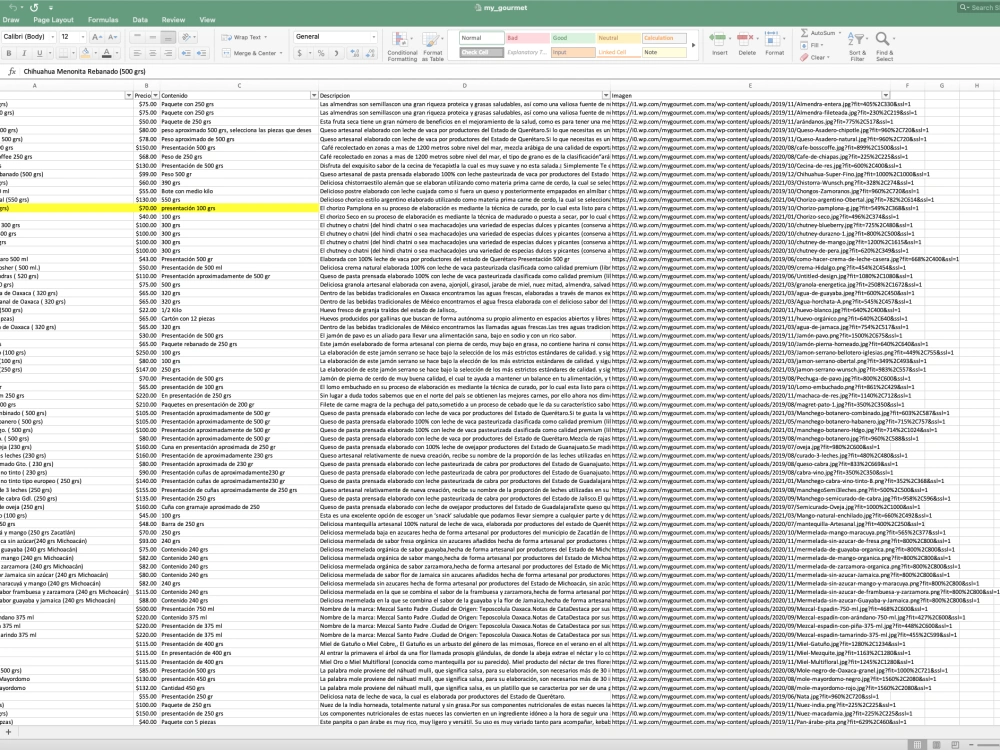The width and height of the screenshot is (1000, 750).
Task: Open the Formulas tab
Action: [103, 20]
